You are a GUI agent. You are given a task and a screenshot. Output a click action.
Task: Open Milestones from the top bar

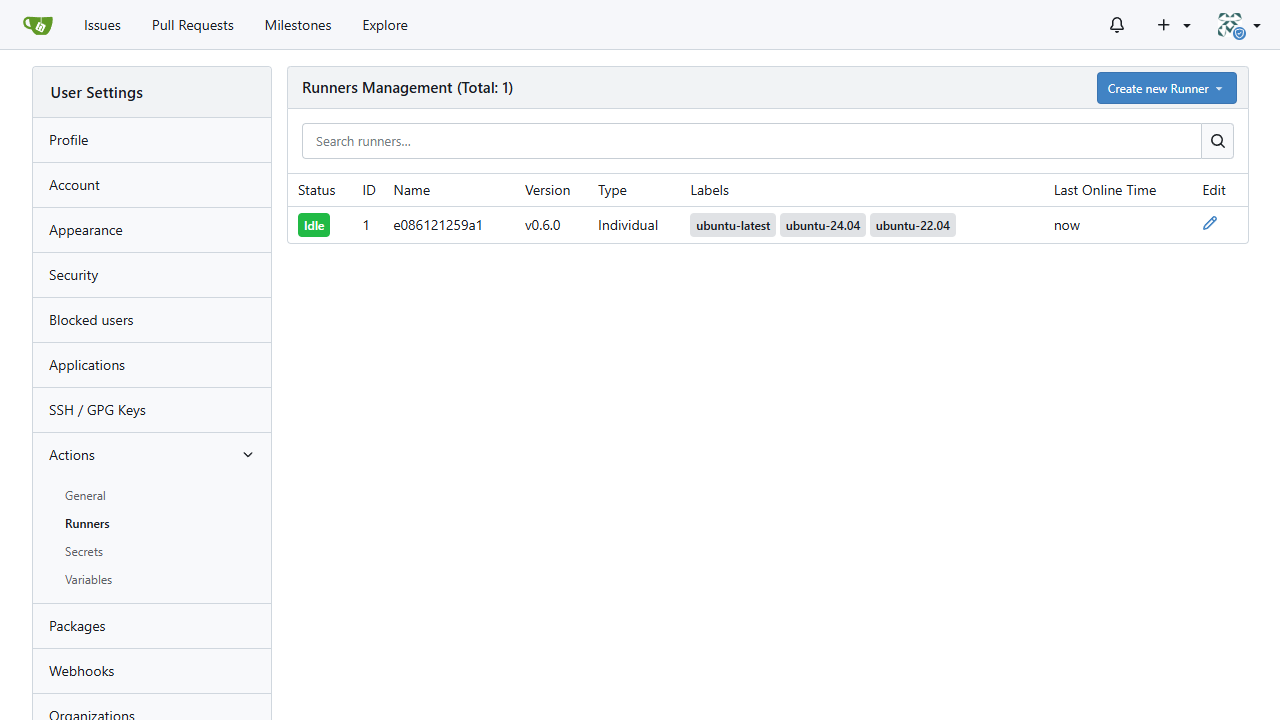pyautogui.click(x=298, y=25)
